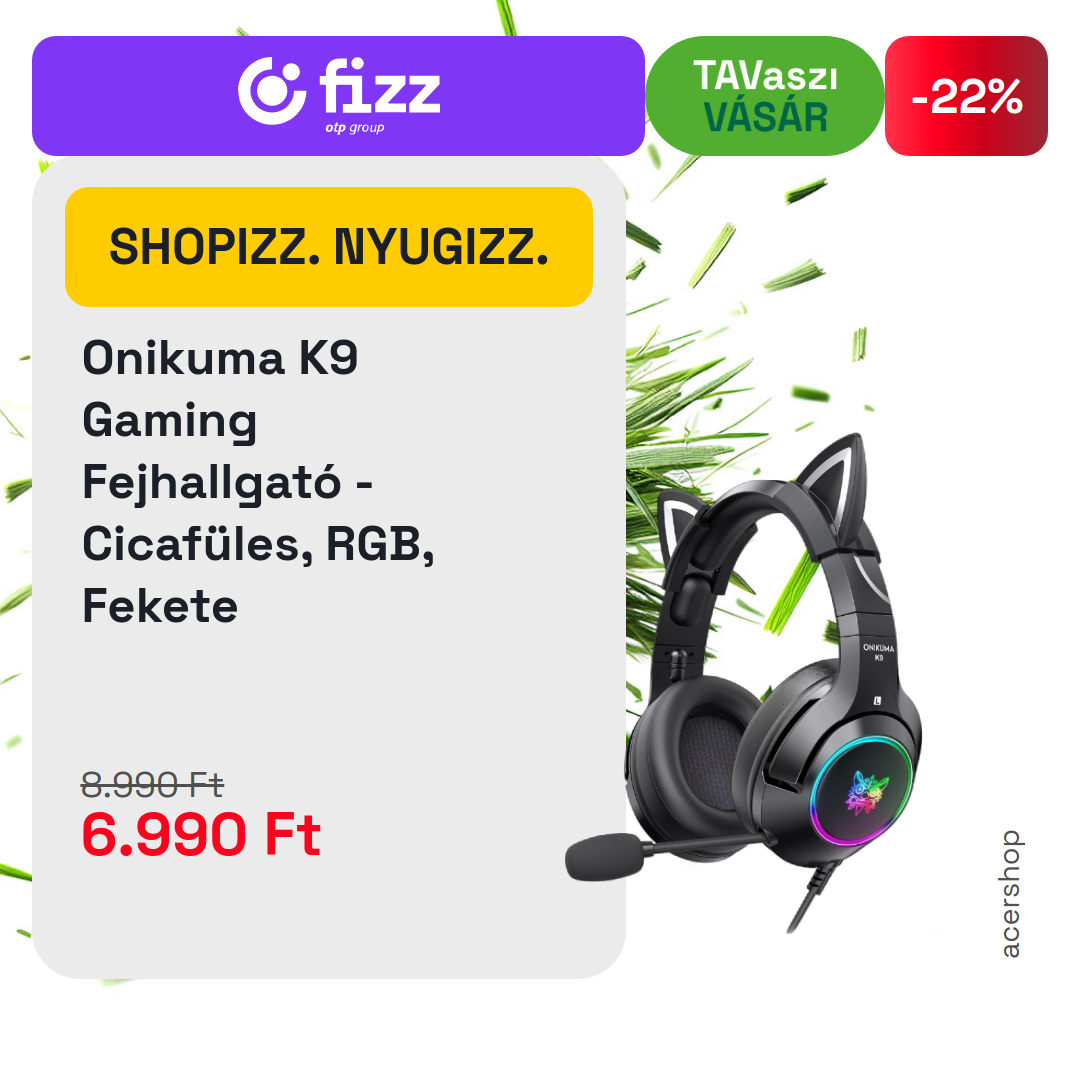Click the RGB light ring on earcup
Viewport: 1080px width, 1080px height.
861,790
